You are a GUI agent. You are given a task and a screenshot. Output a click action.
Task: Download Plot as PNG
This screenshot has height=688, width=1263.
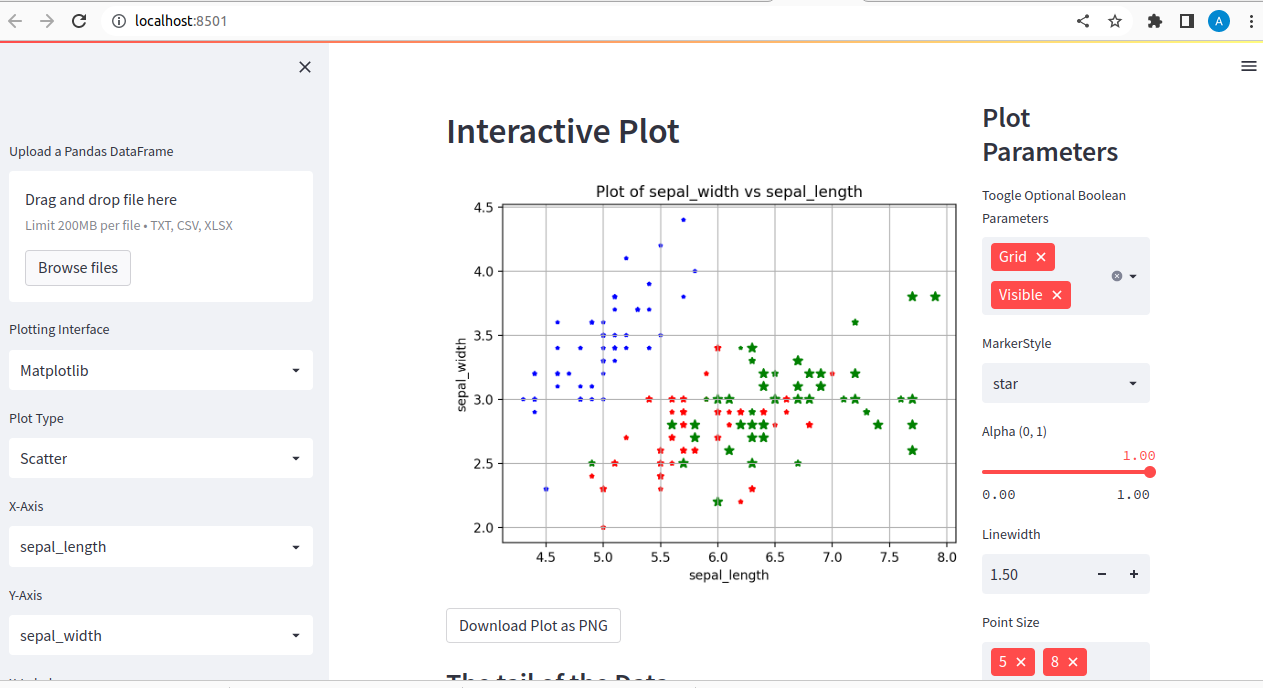533,625
